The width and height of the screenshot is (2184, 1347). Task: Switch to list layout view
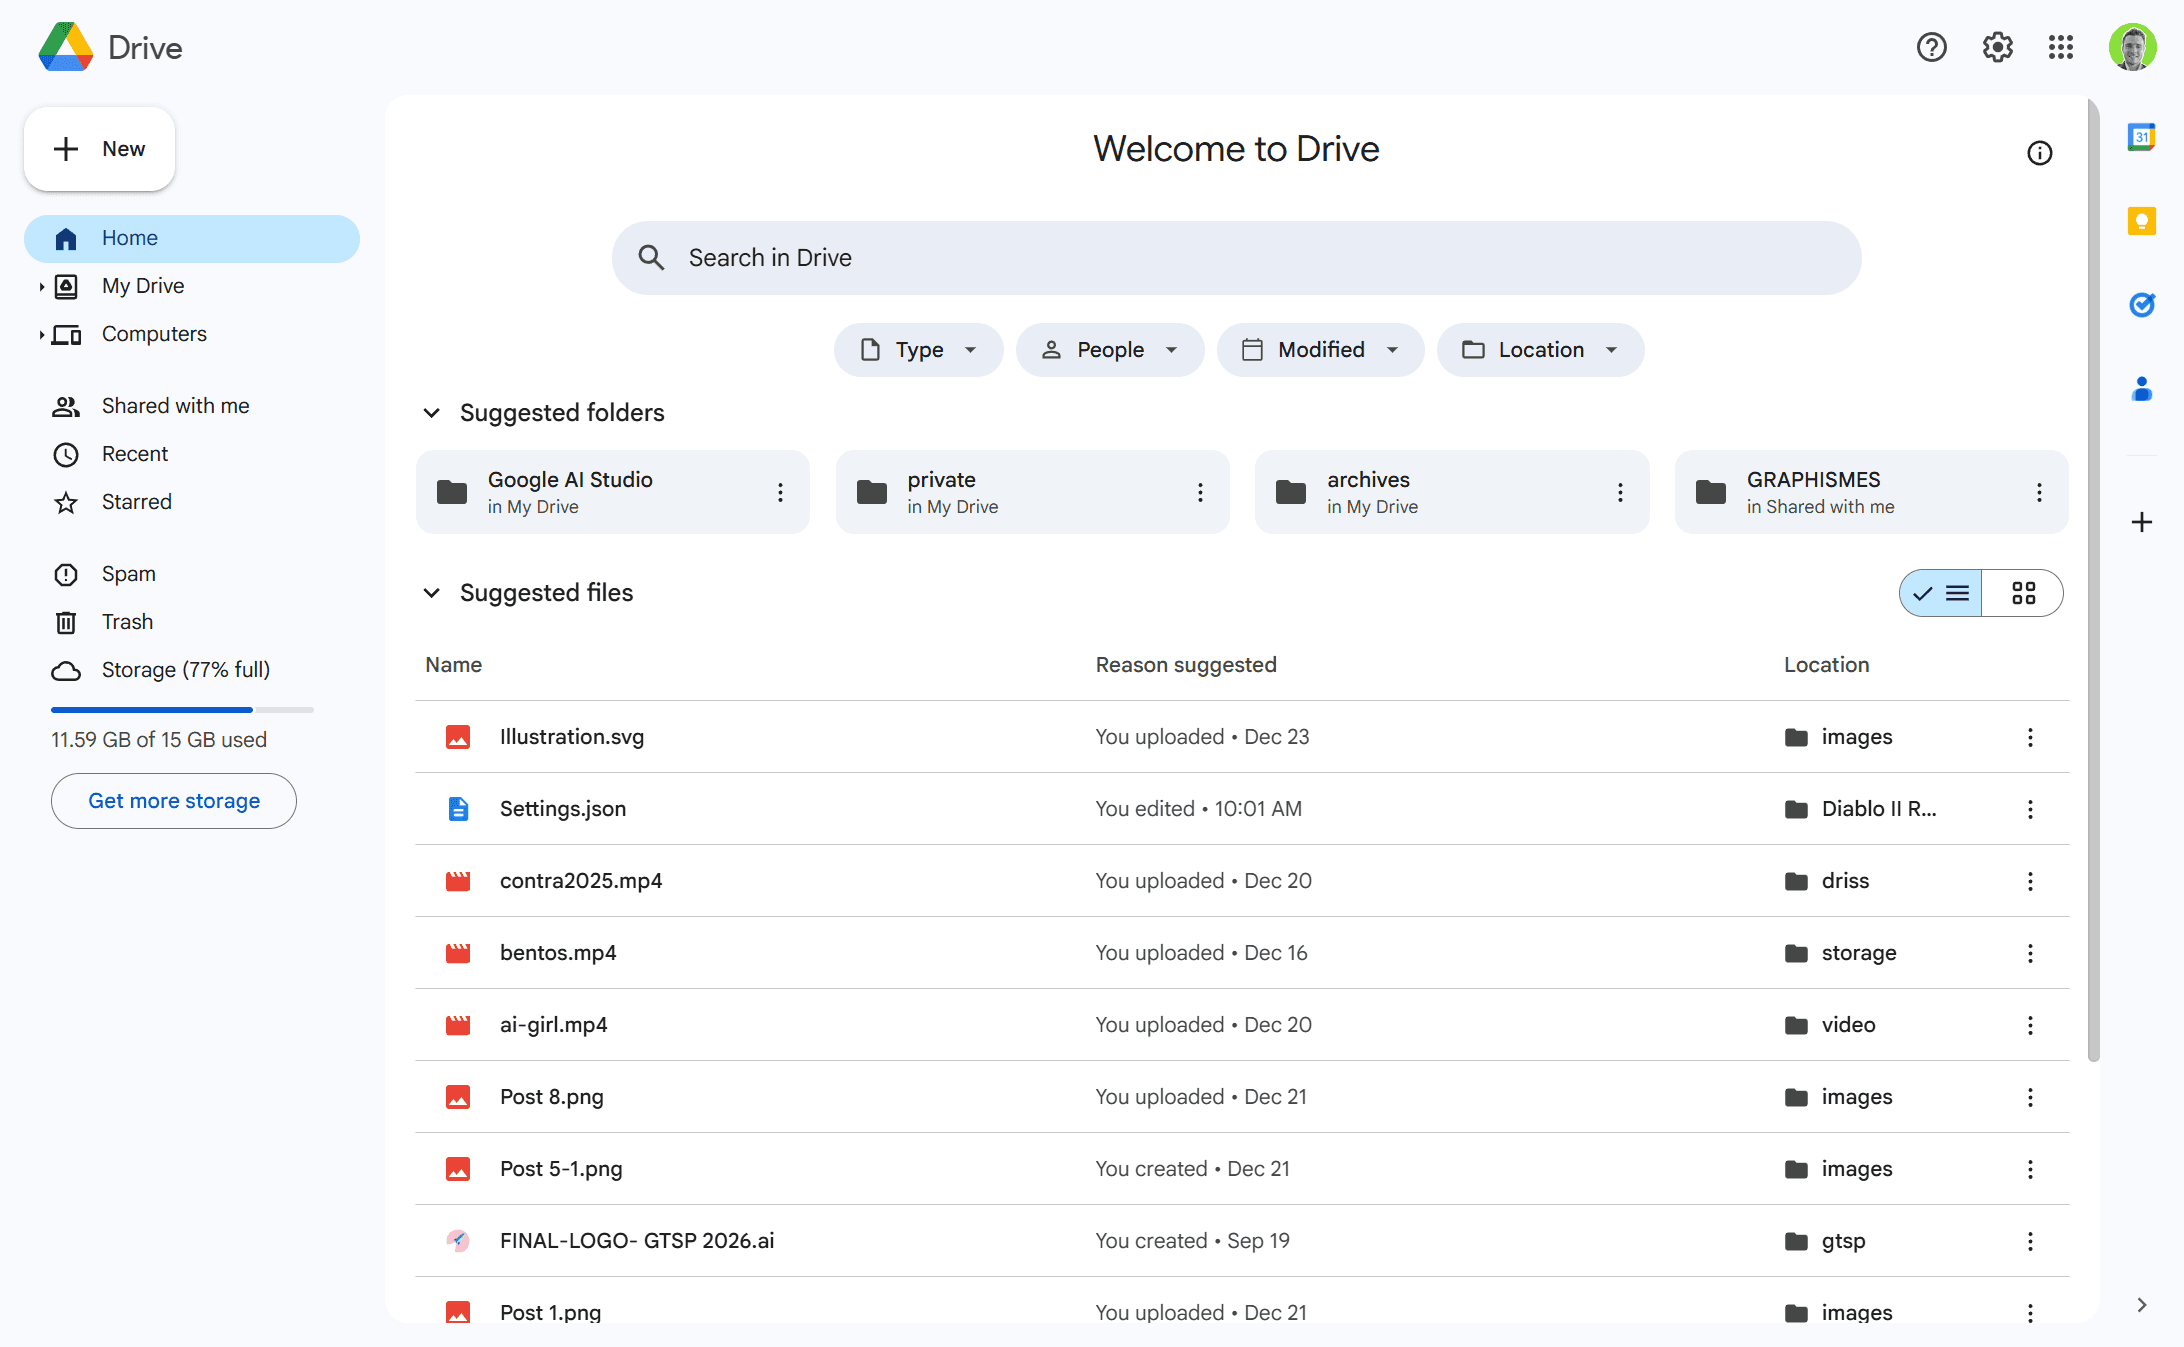click(x=1941, y=593)
